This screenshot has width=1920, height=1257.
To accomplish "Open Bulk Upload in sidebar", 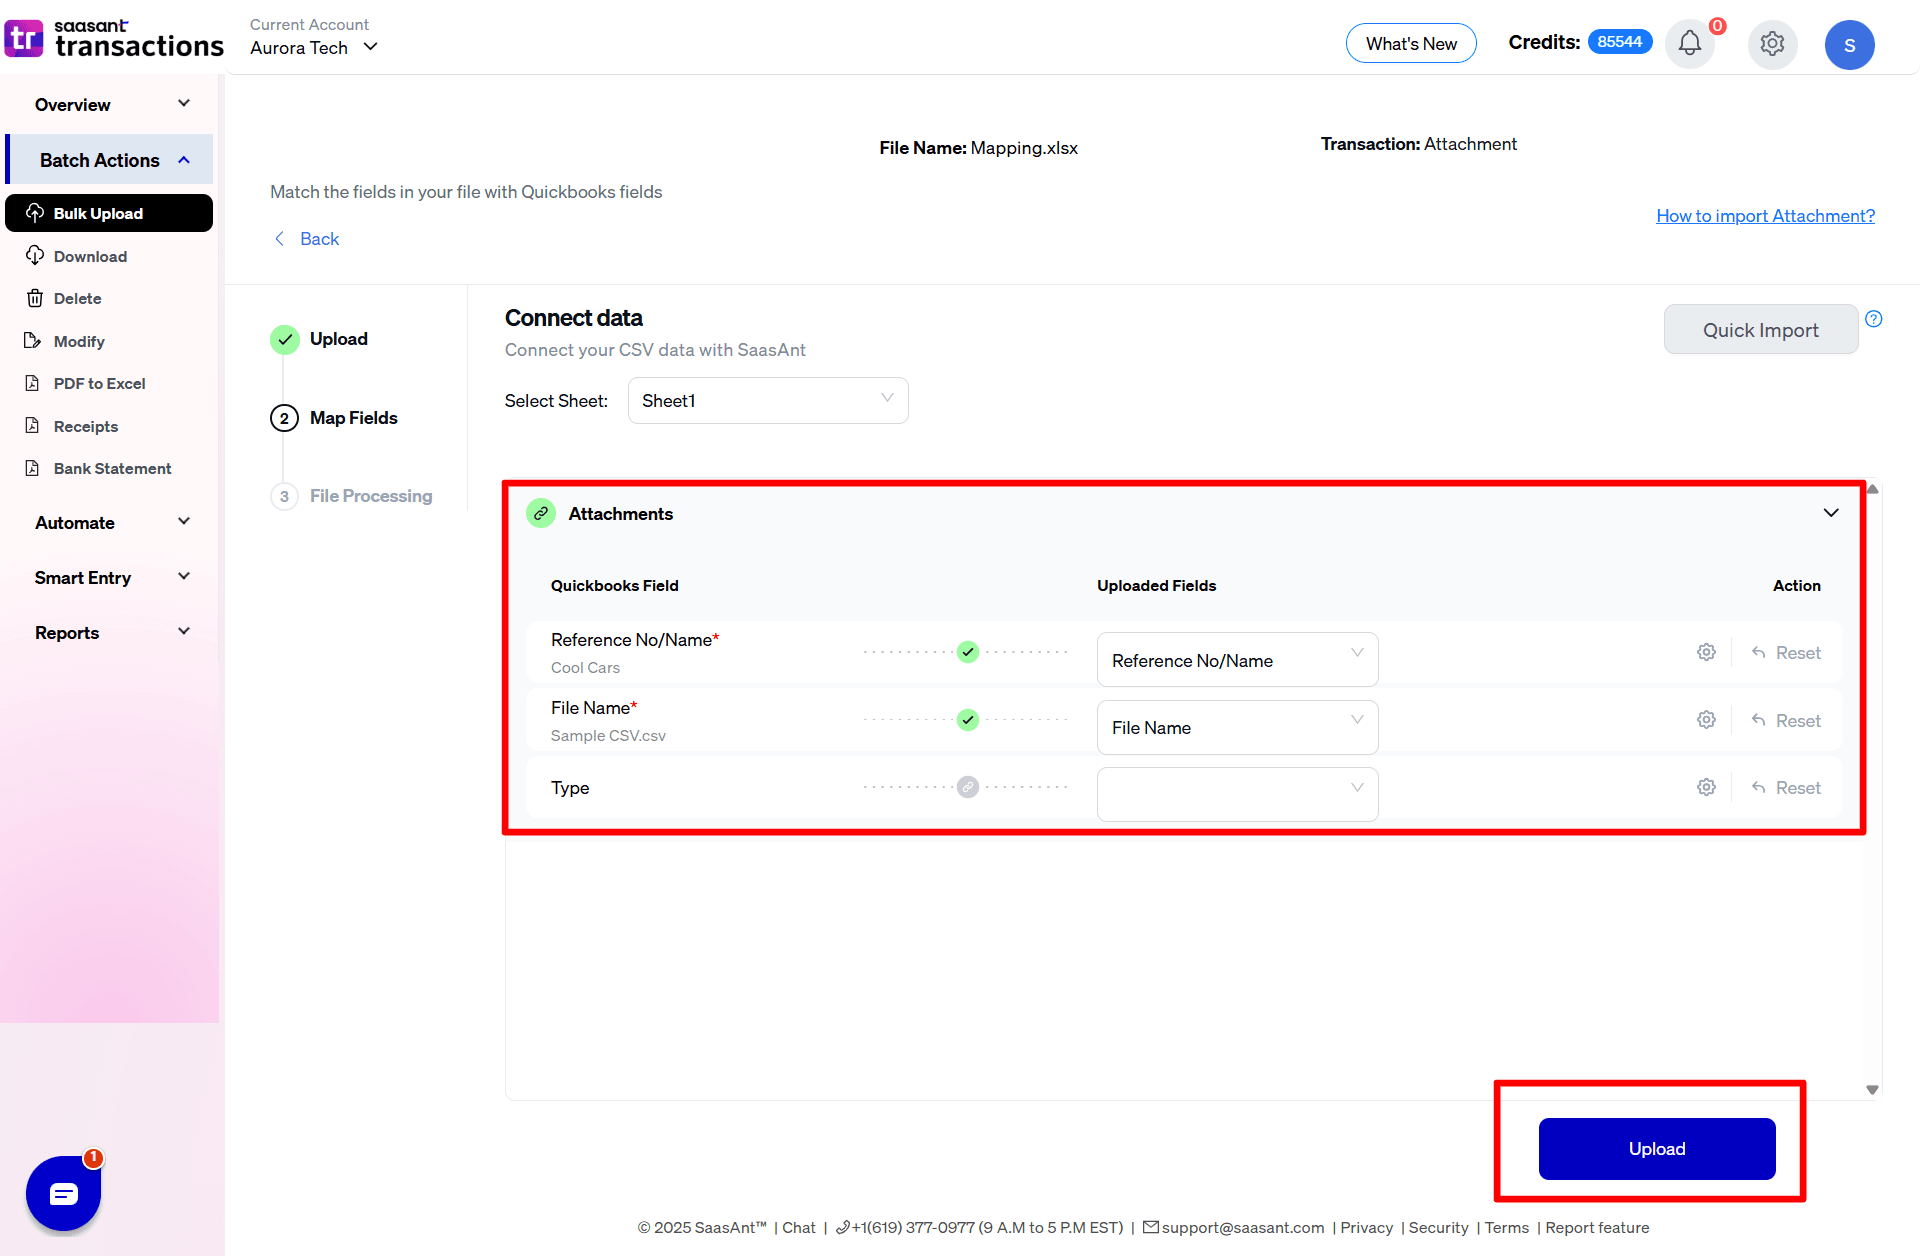I will (109, 213).
